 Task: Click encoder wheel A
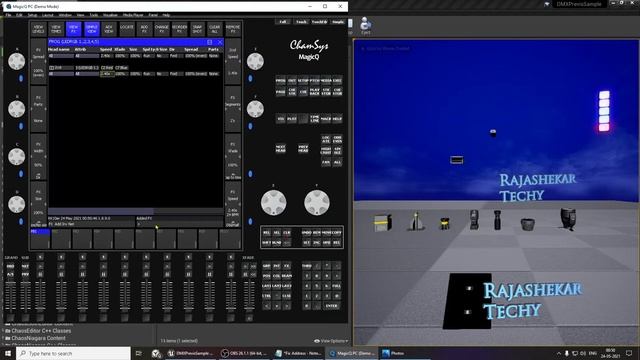17,61
